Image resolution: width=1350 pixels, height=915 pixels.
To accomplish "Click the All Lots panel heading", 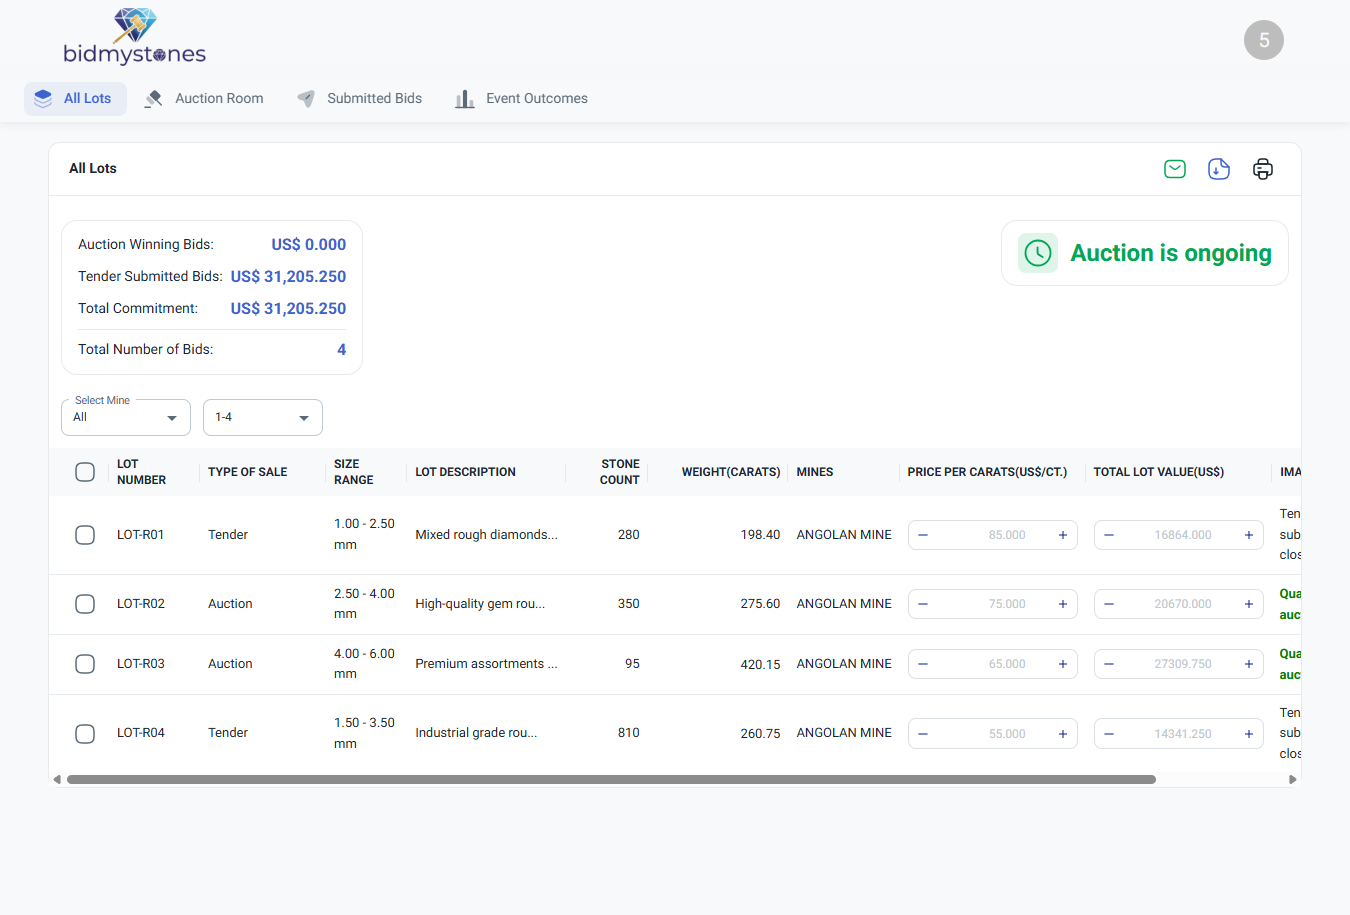I will click(93, 168).
